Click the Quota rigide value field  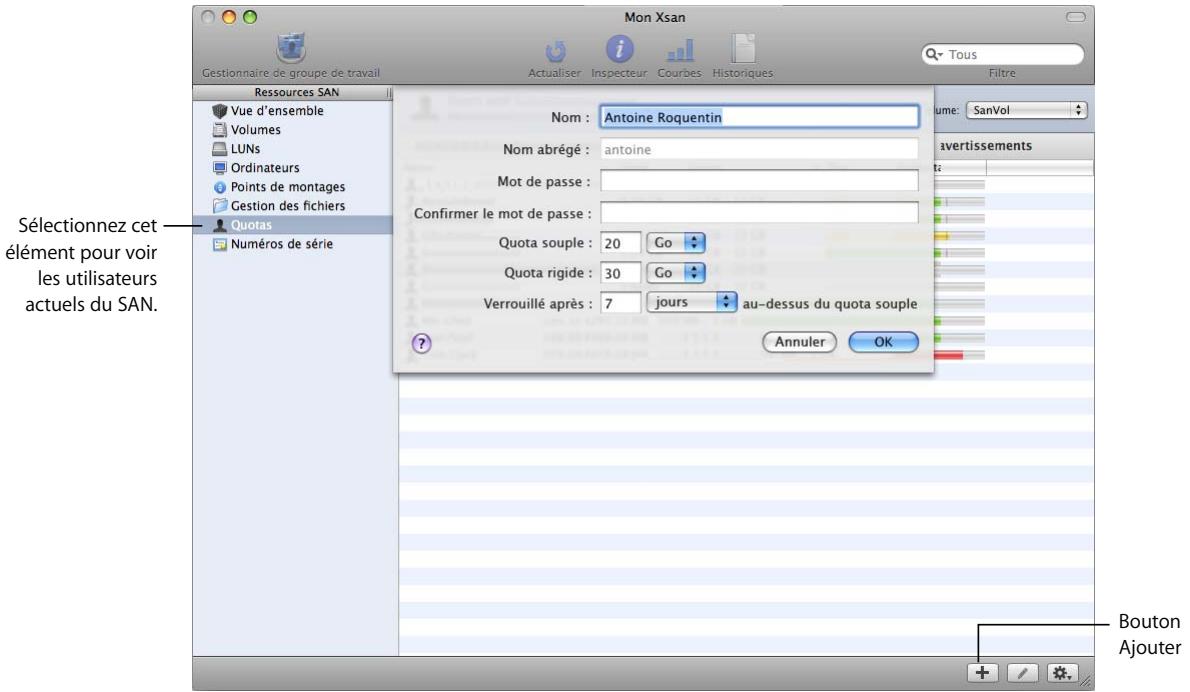(620, 273)
